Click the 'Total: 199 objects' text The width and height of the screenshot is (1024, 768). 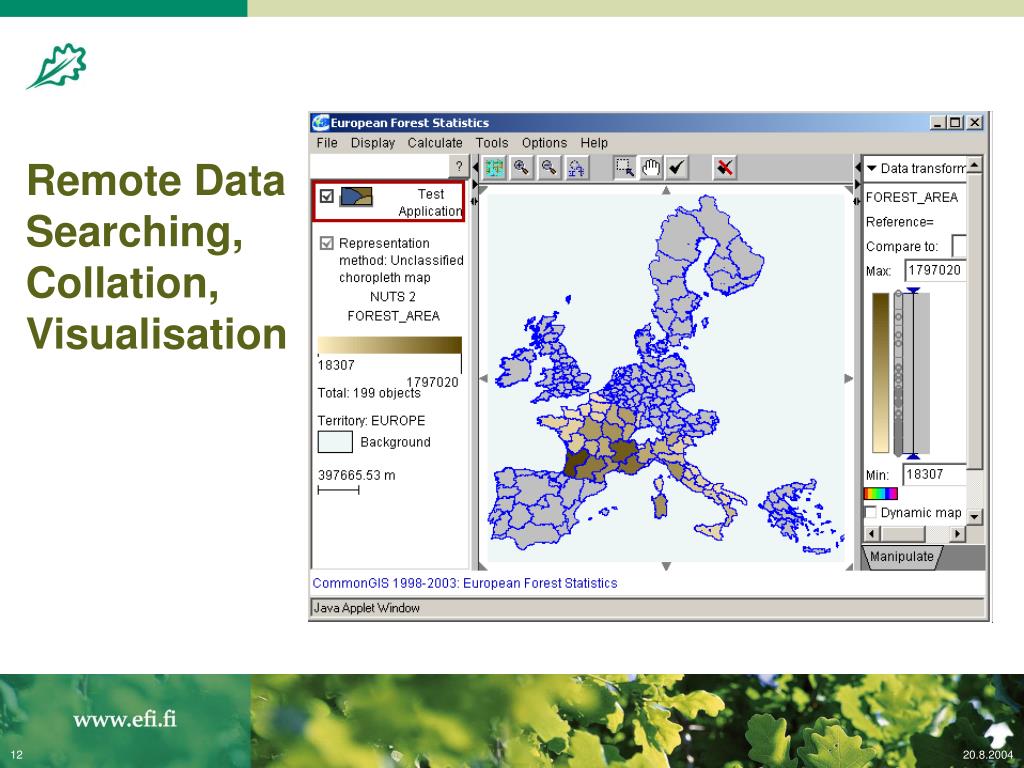click(369, 393)
